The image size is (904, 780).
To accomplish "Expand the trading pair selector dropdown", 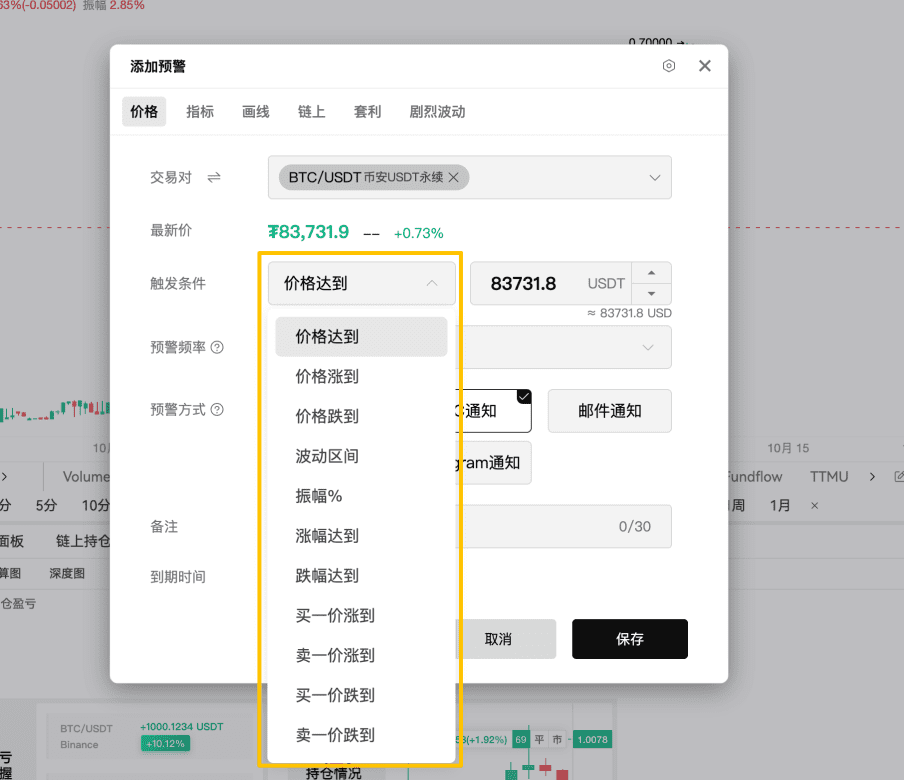I will 654,178.
